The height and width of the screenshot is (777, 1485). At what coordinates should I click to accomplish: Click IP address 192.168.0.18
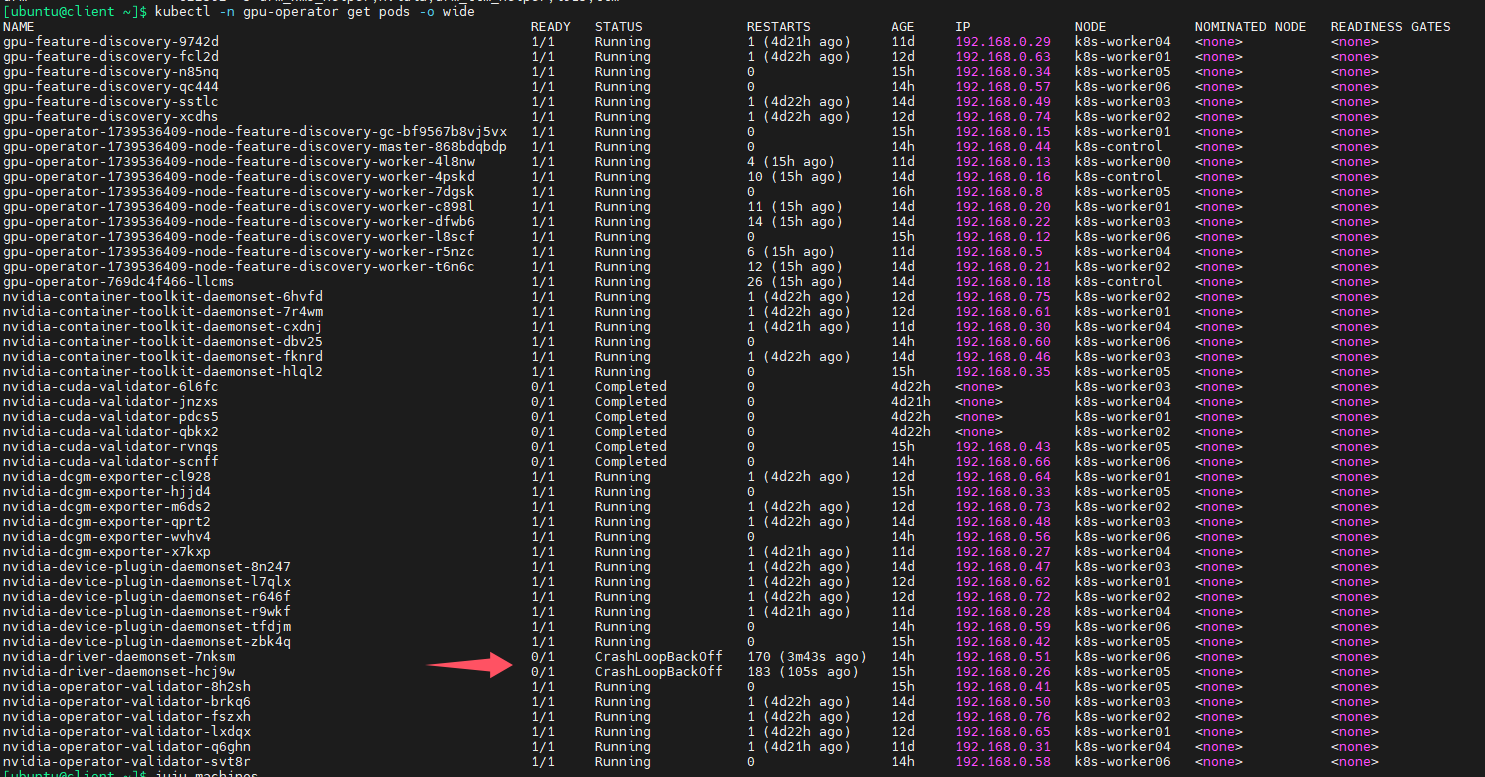click(1003, 281)
